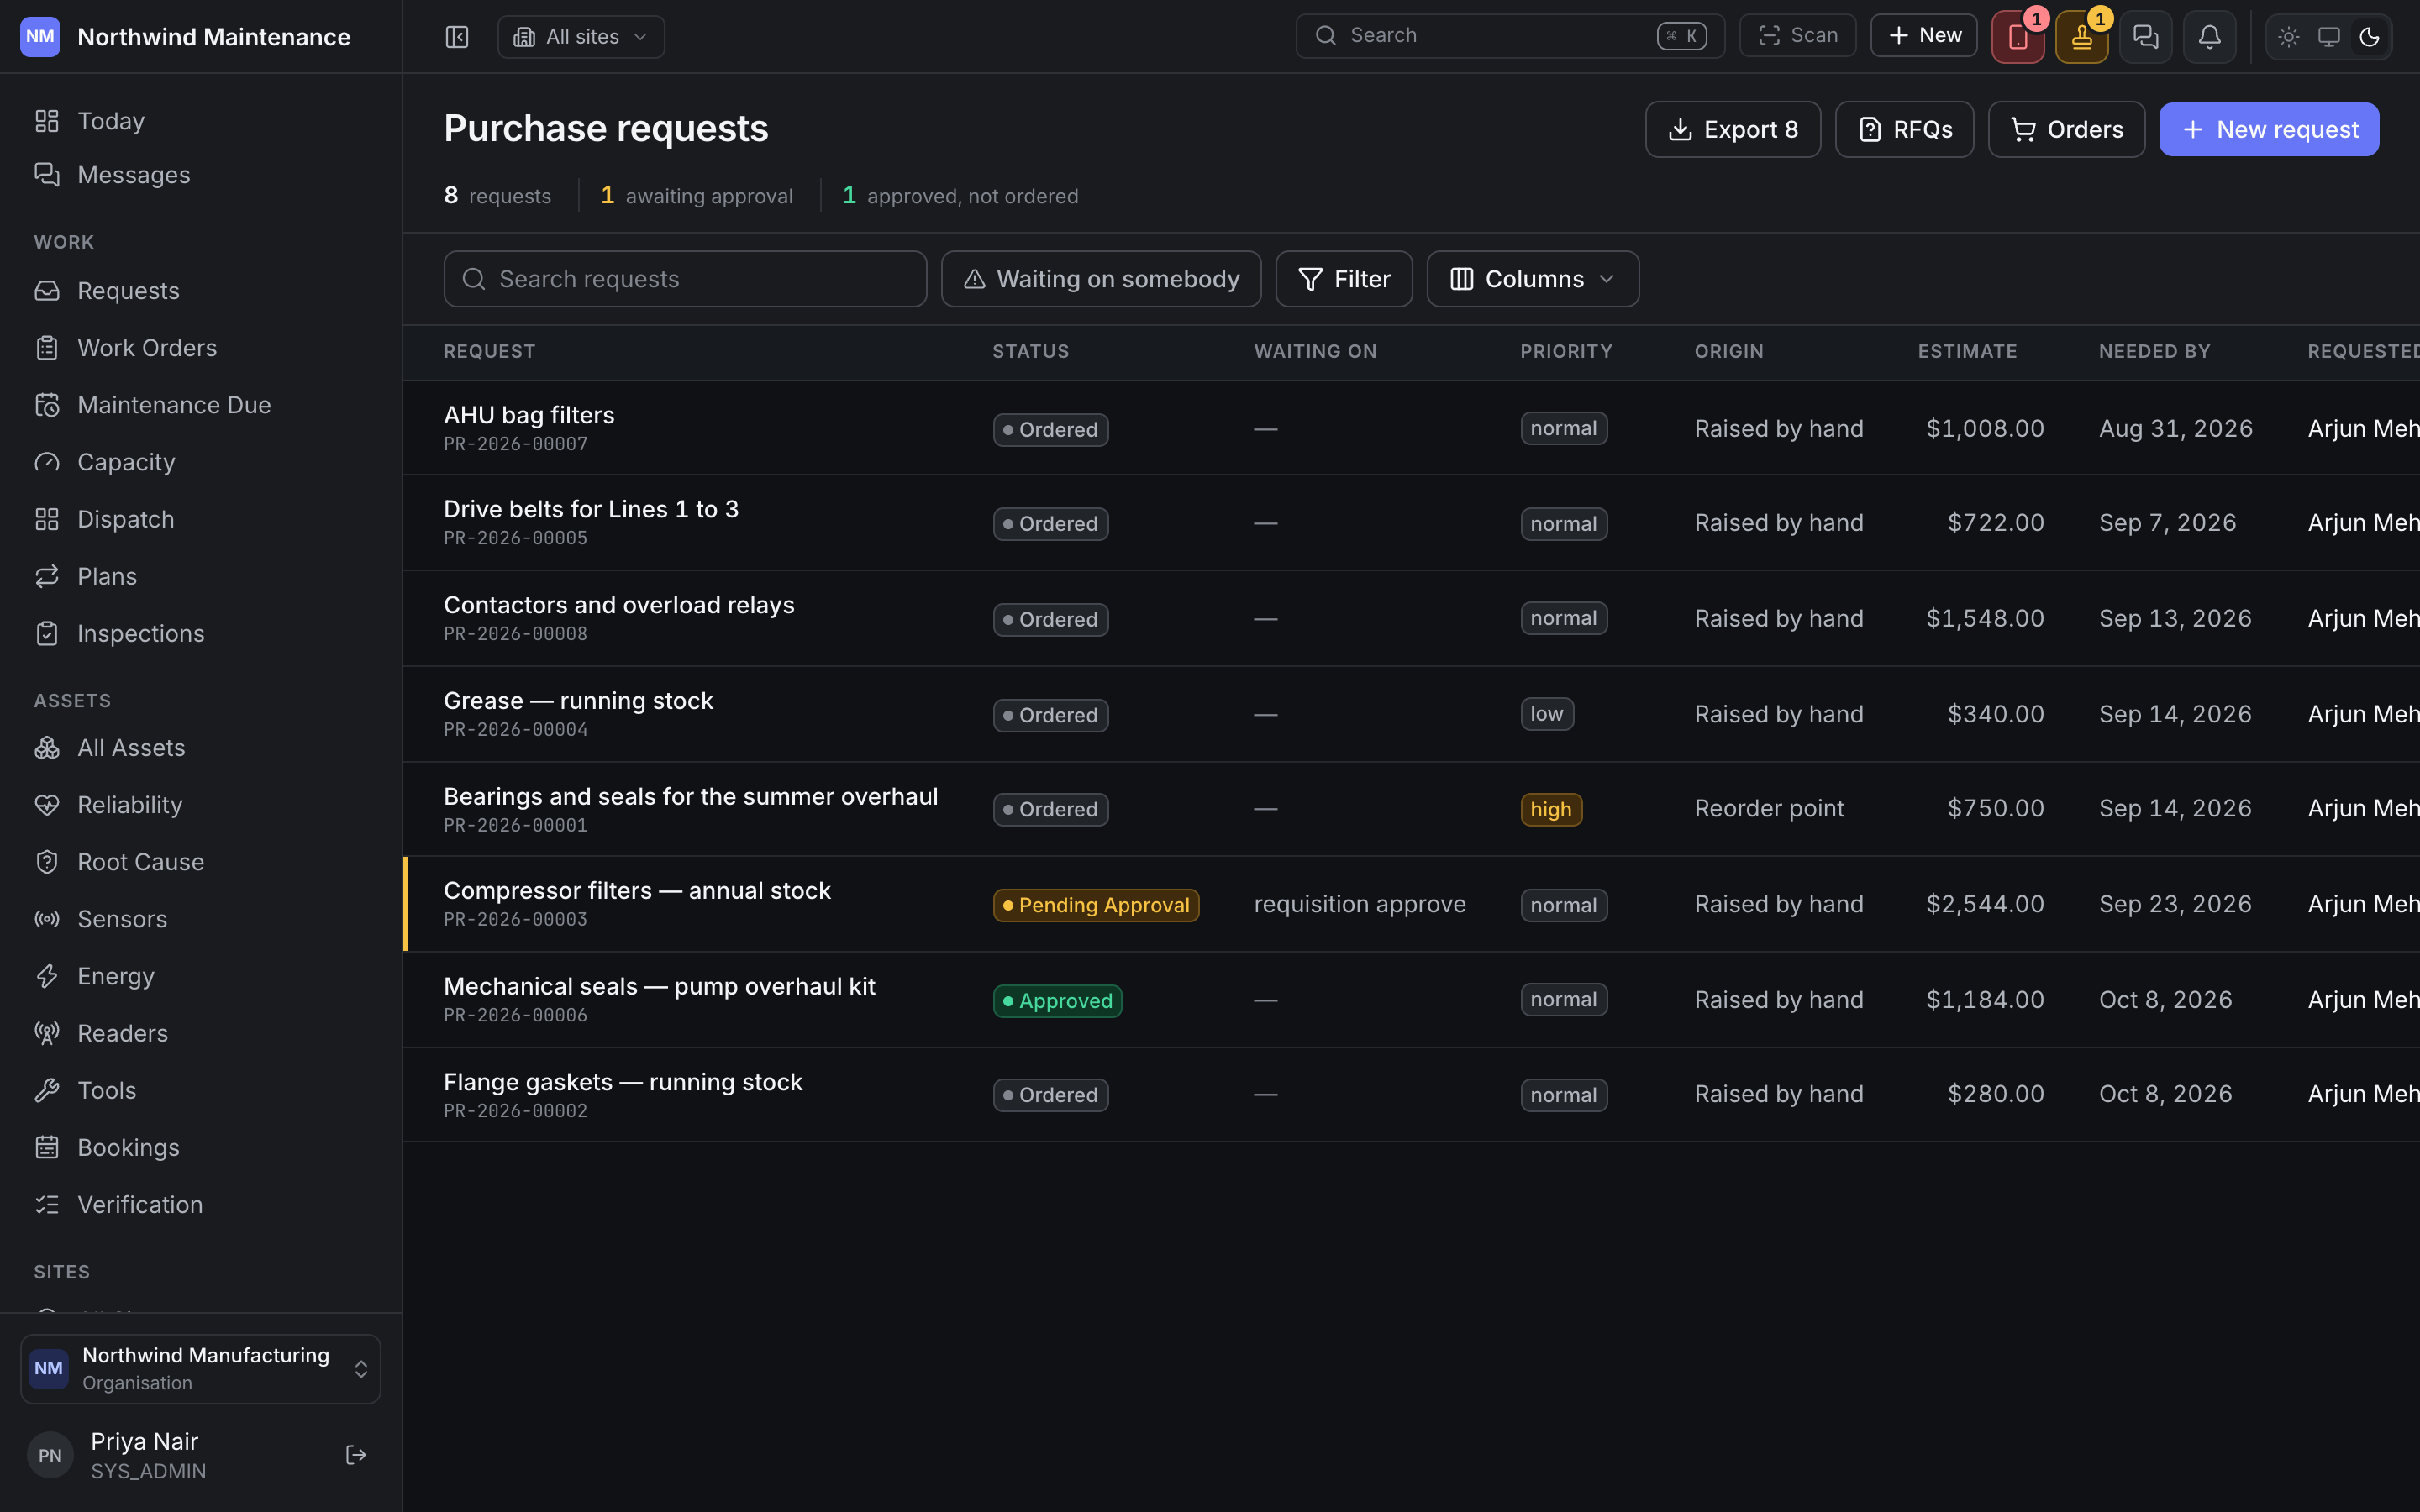
Task: Open Capacity in sidebar
Action: click(201, 462)
